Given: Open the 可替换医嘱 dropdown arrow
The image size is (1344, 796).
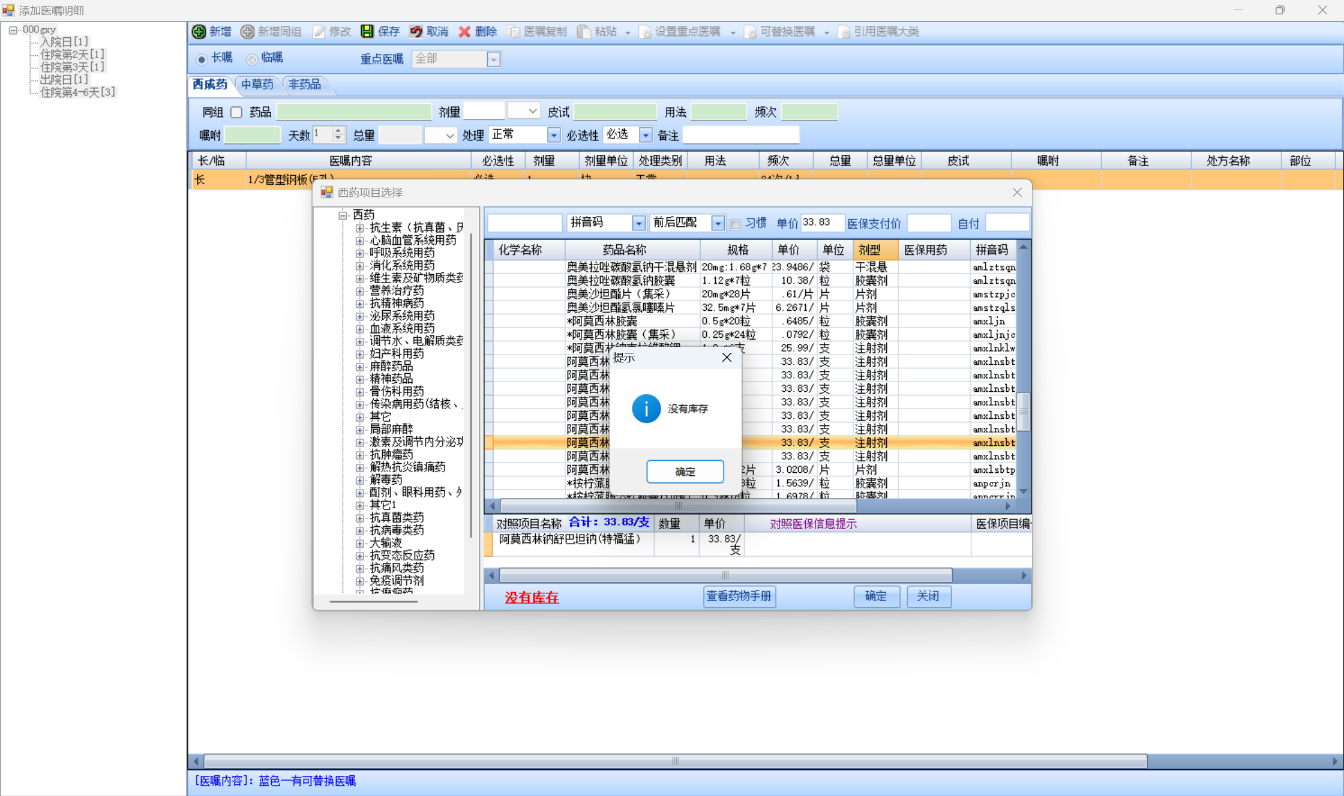Looking at the screenshot, I should [827, 32].
